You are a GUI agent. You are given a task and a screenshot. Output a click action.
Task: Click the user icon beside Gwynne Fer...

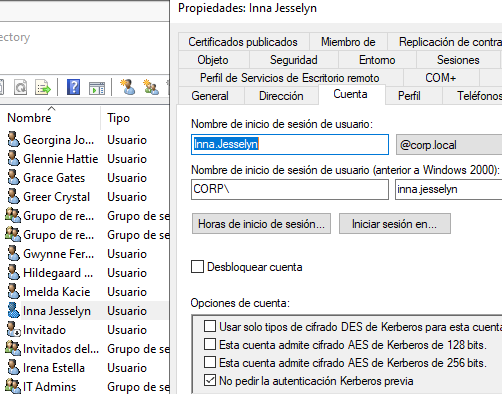pos(13,253)
